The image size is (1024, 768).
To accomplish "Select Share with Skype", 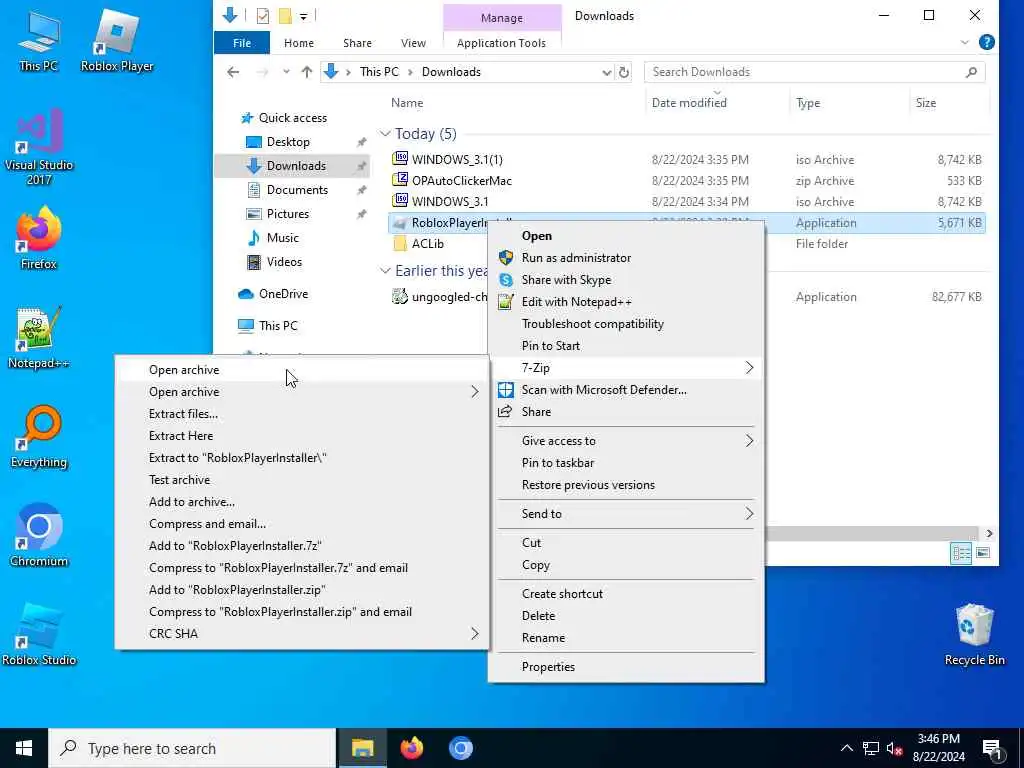I will [x=626, y=280].
